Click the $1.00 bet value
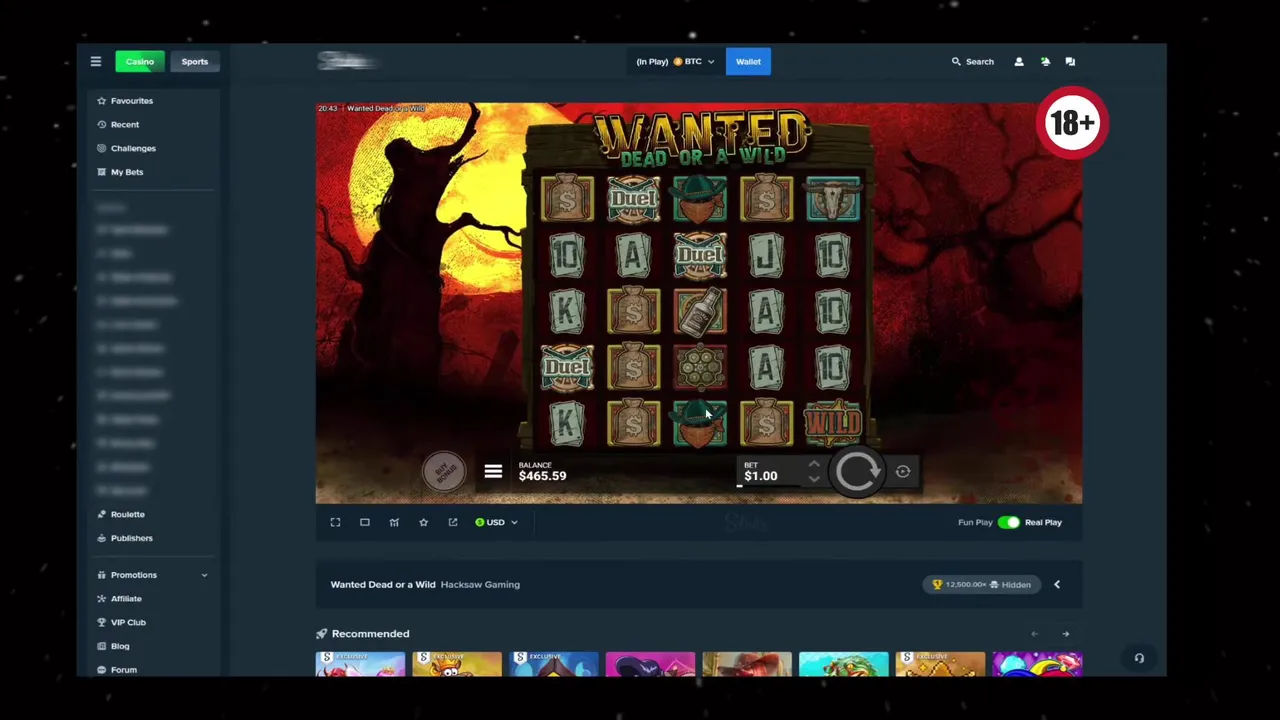 click(x=760, y=476)
